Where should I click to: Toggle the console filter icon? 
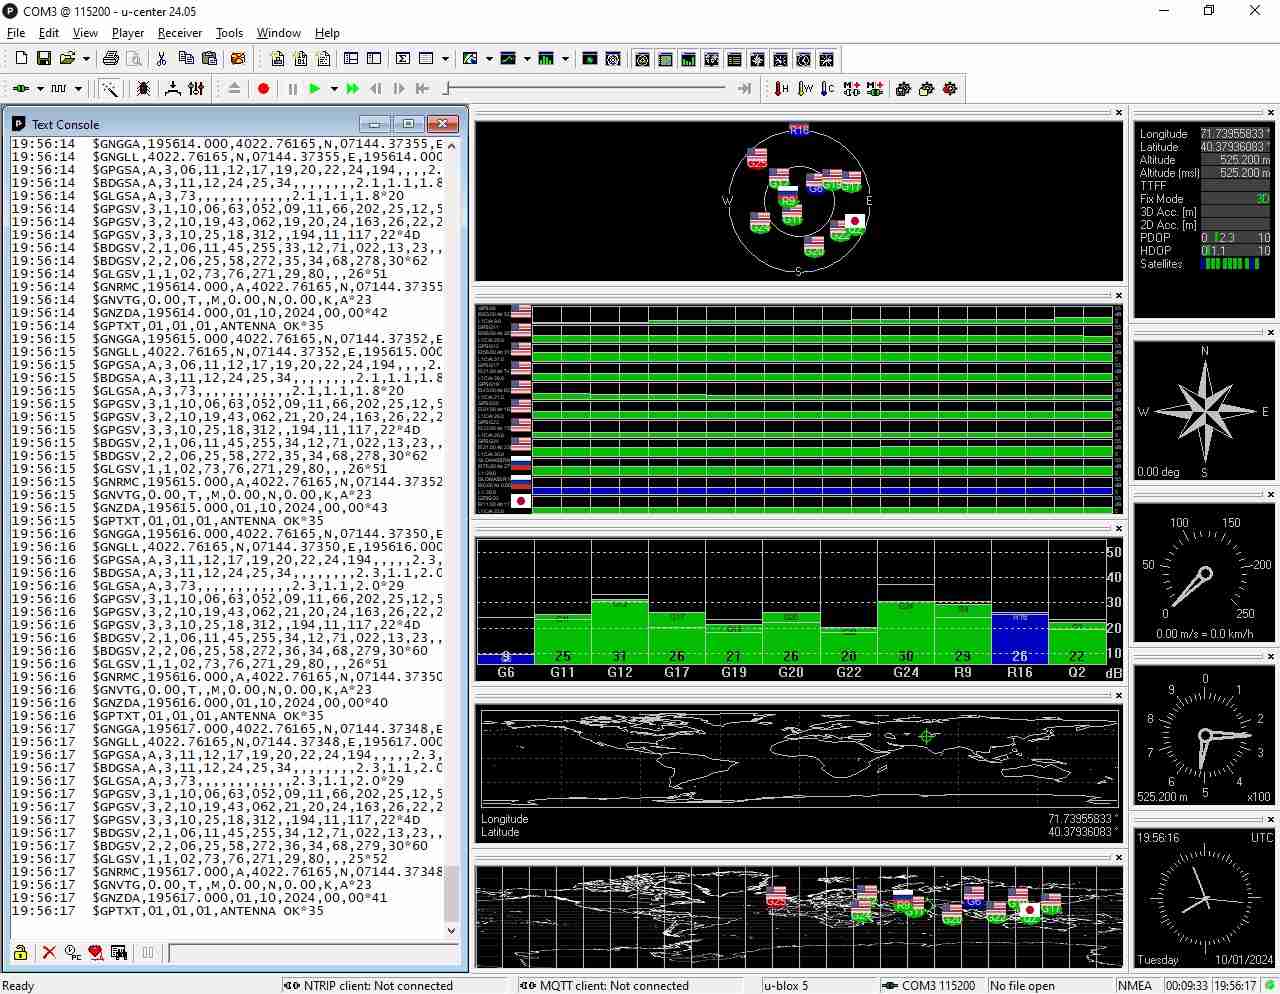coord(96,953)
